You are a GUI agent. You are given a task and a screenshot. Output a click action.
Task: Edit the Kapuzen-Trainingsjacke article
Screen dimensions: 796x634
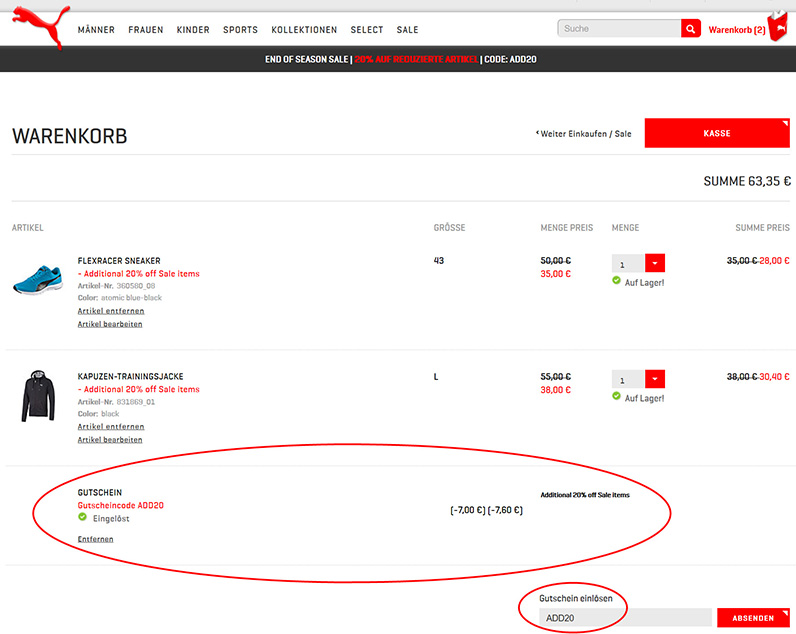110,440
